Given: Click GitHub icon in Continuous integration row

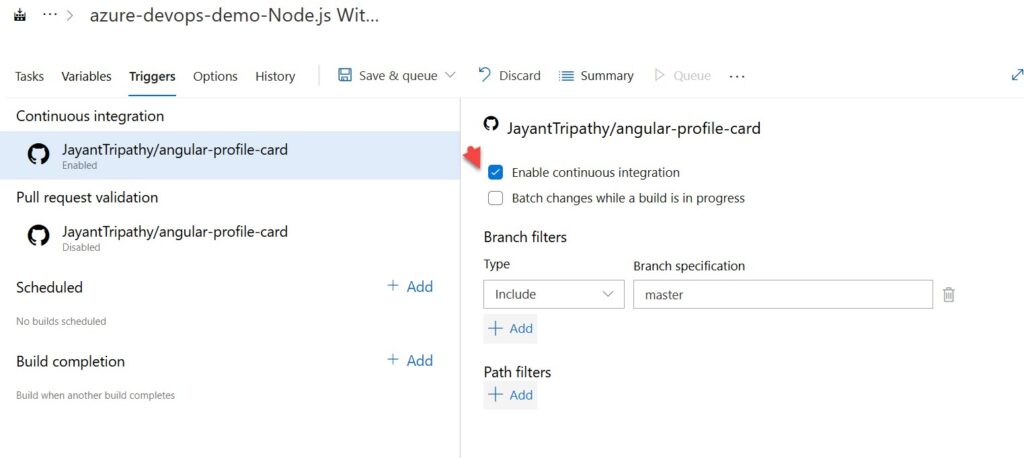Looking at the screenshot, I should point(39,155).
